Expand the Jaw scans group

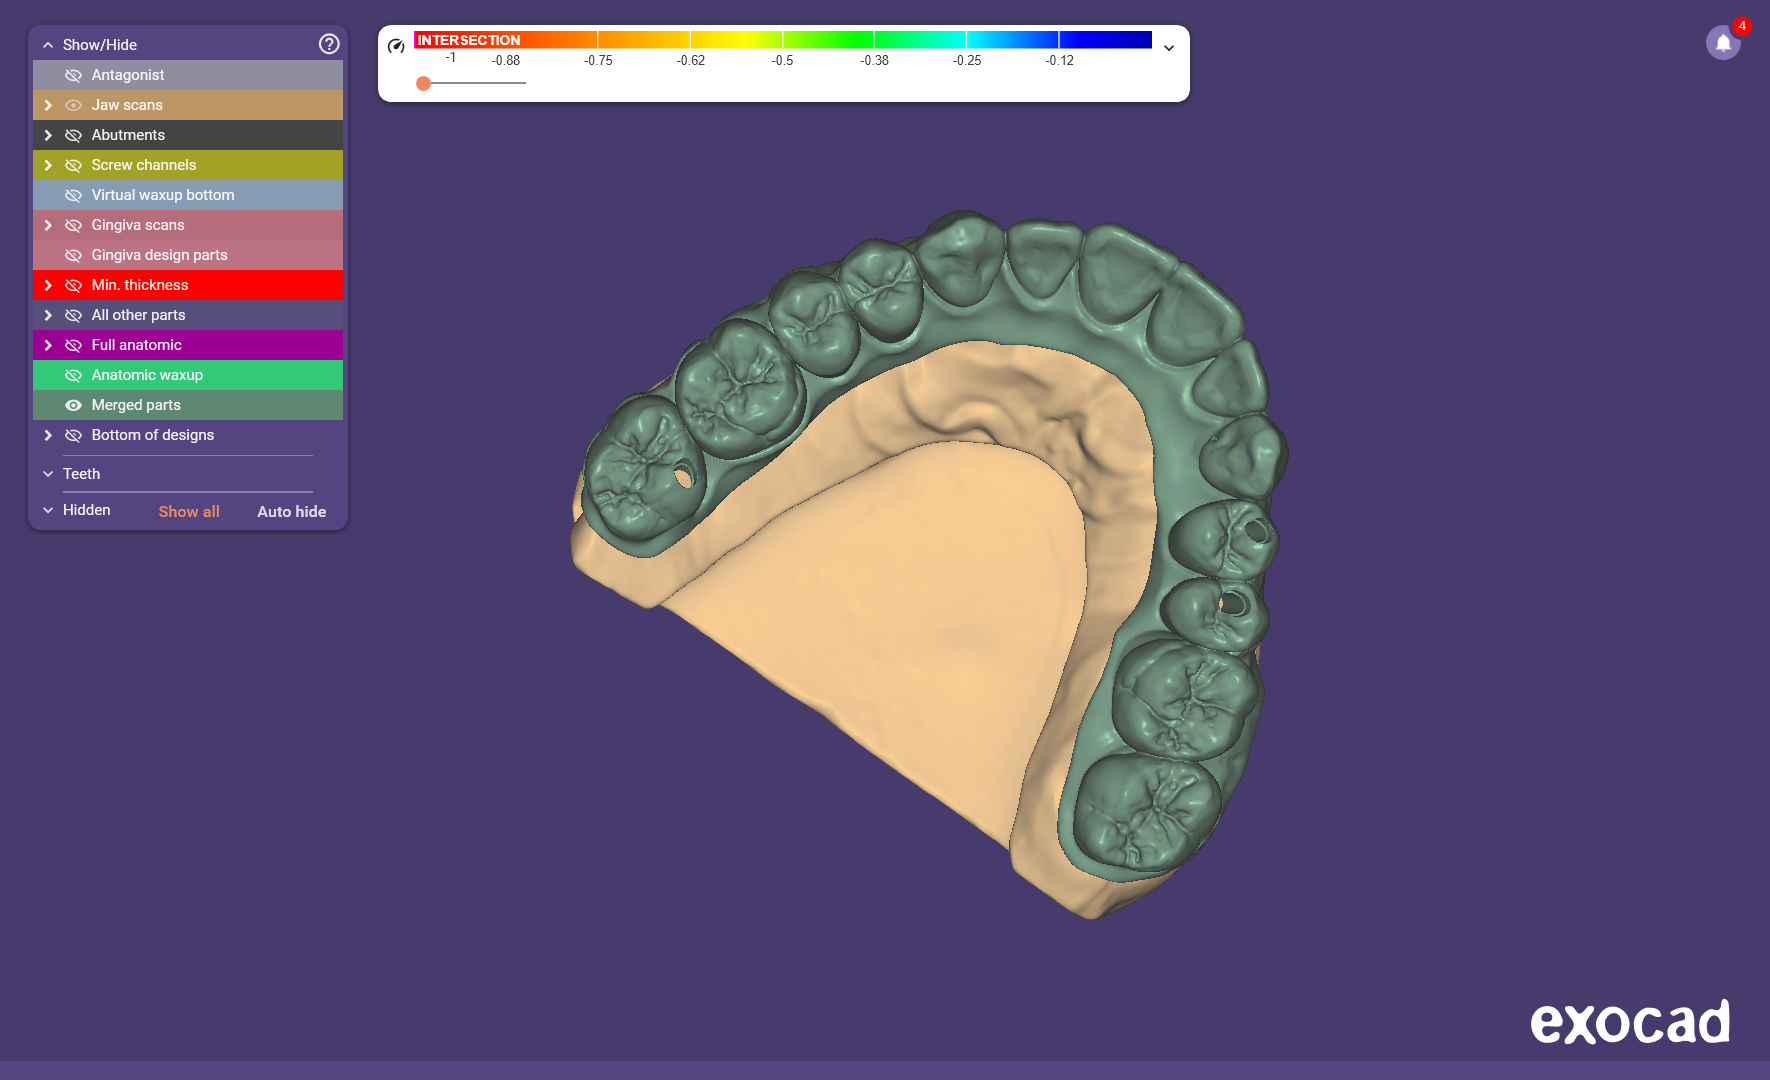point(48,105)
